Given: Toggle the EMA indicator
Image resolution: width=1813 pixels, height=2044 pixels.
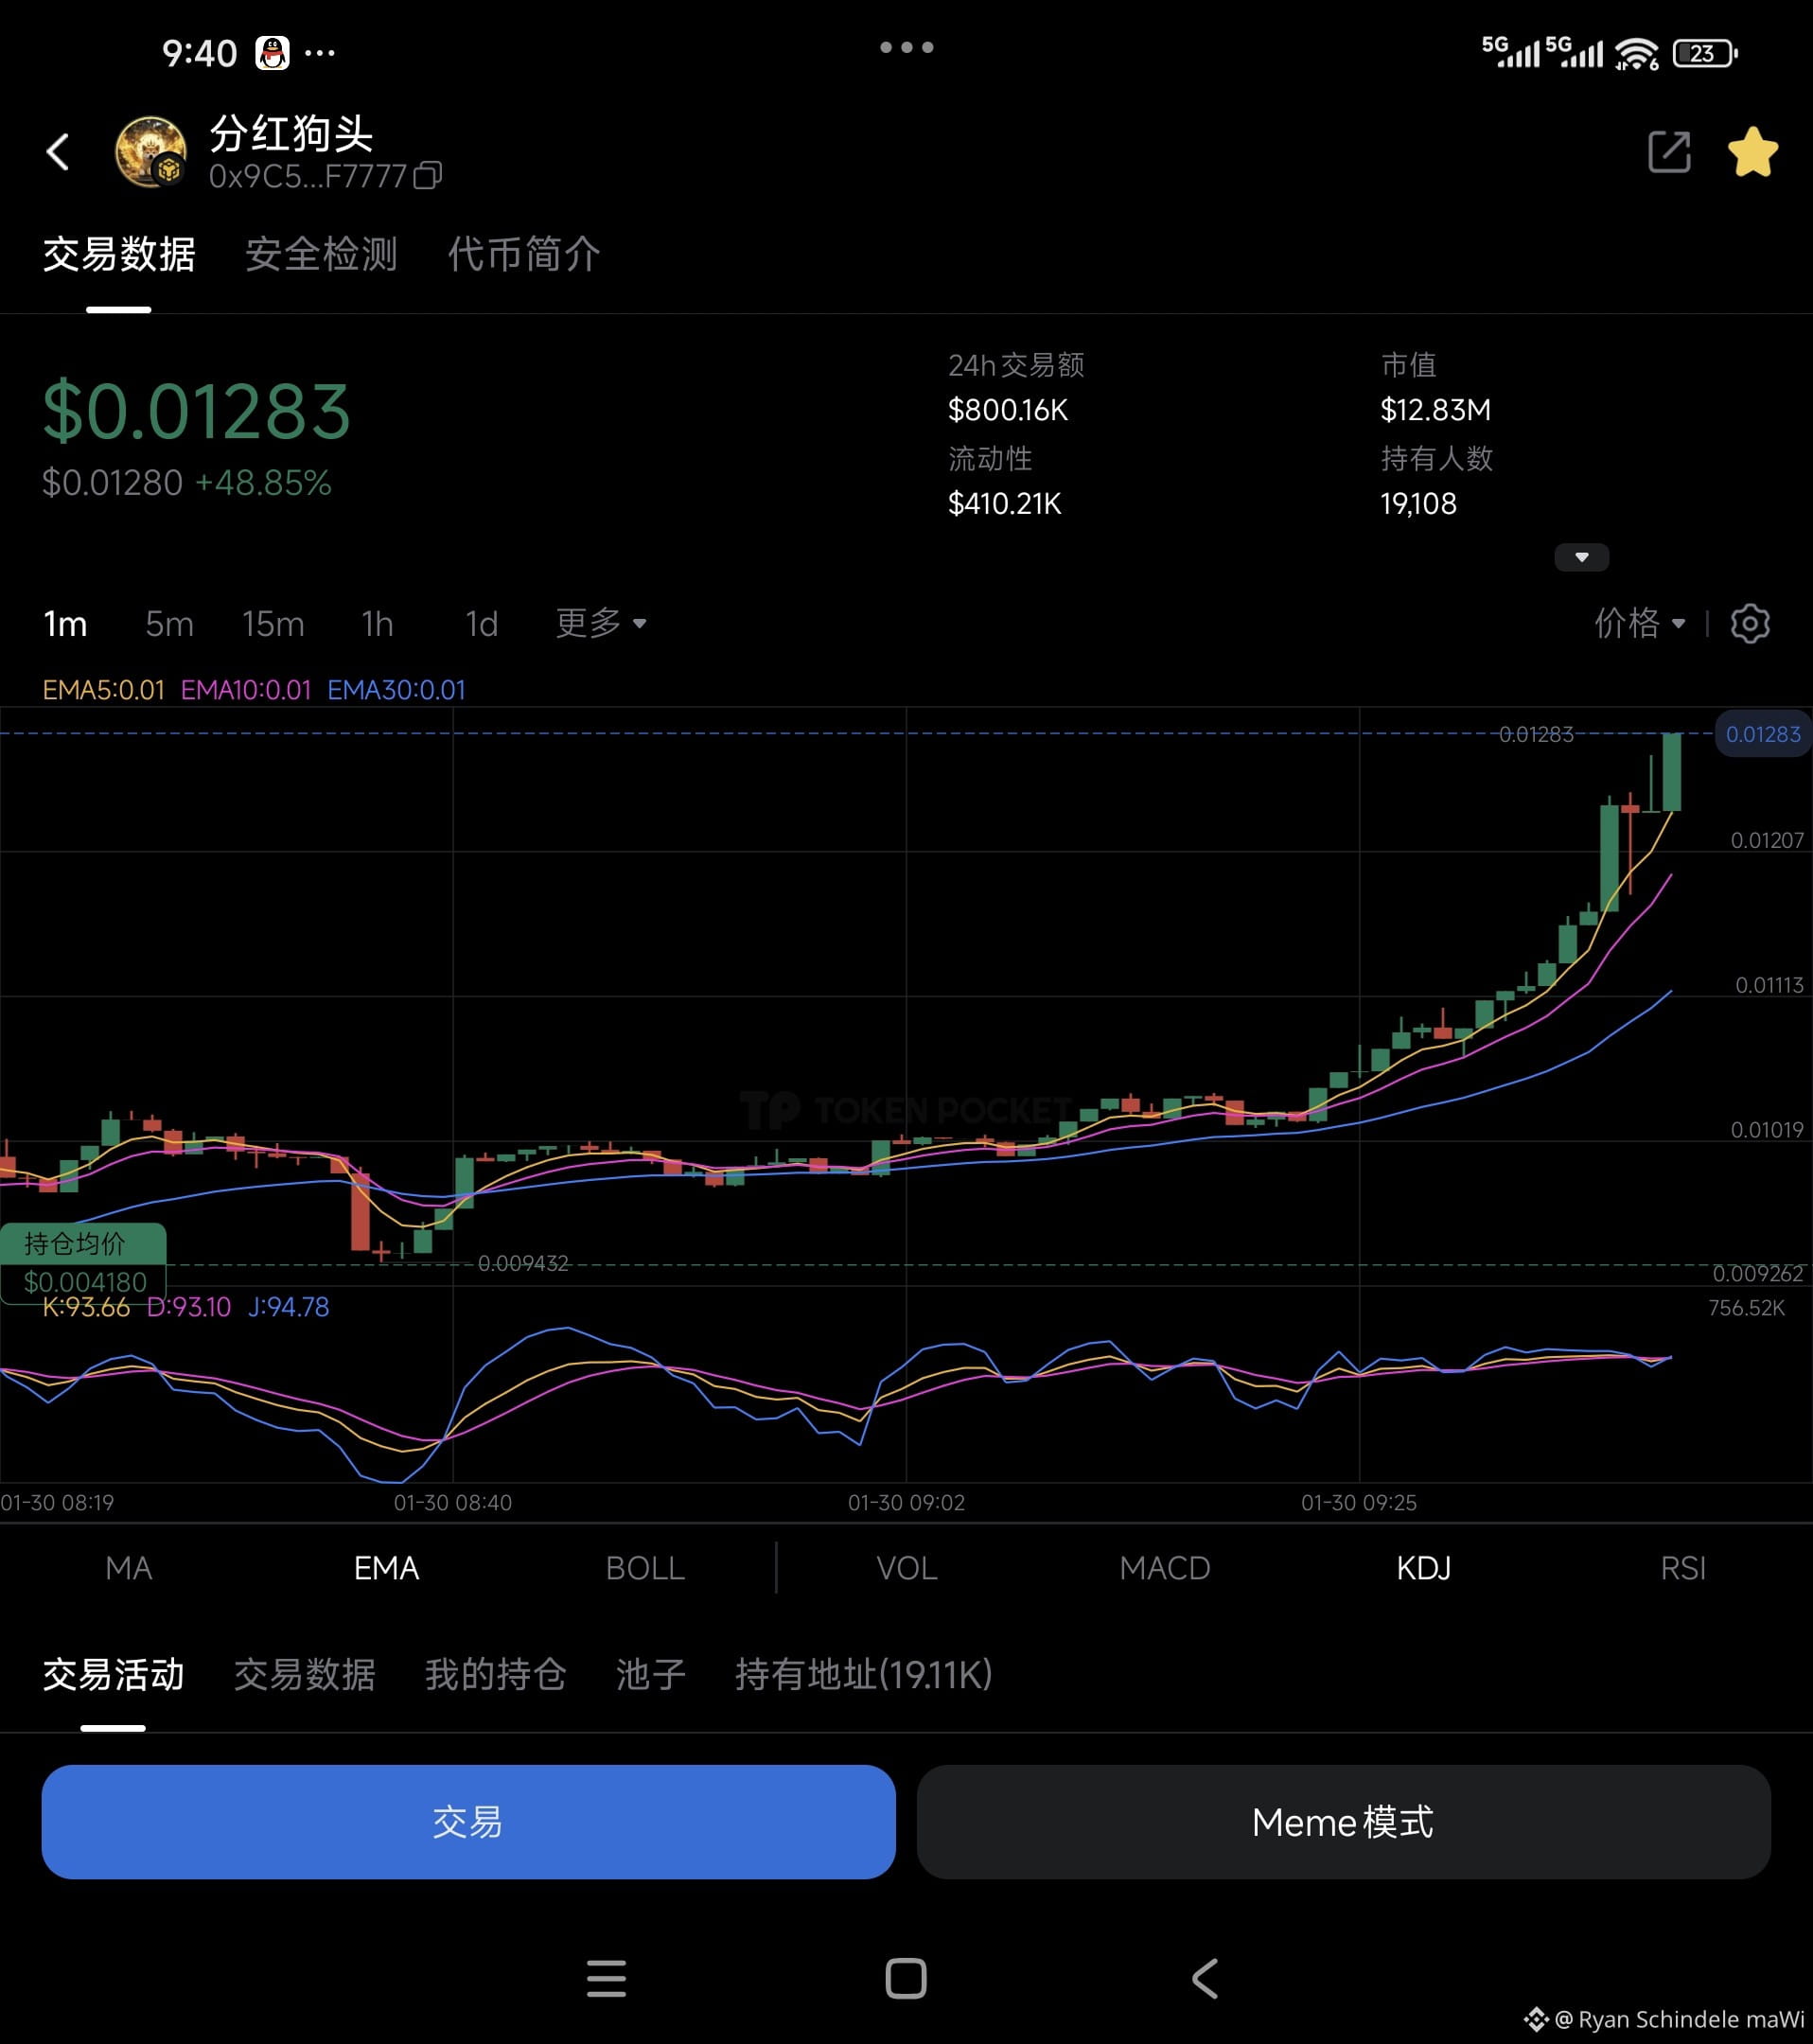Looking at the screenshot, I should 386,1568.
